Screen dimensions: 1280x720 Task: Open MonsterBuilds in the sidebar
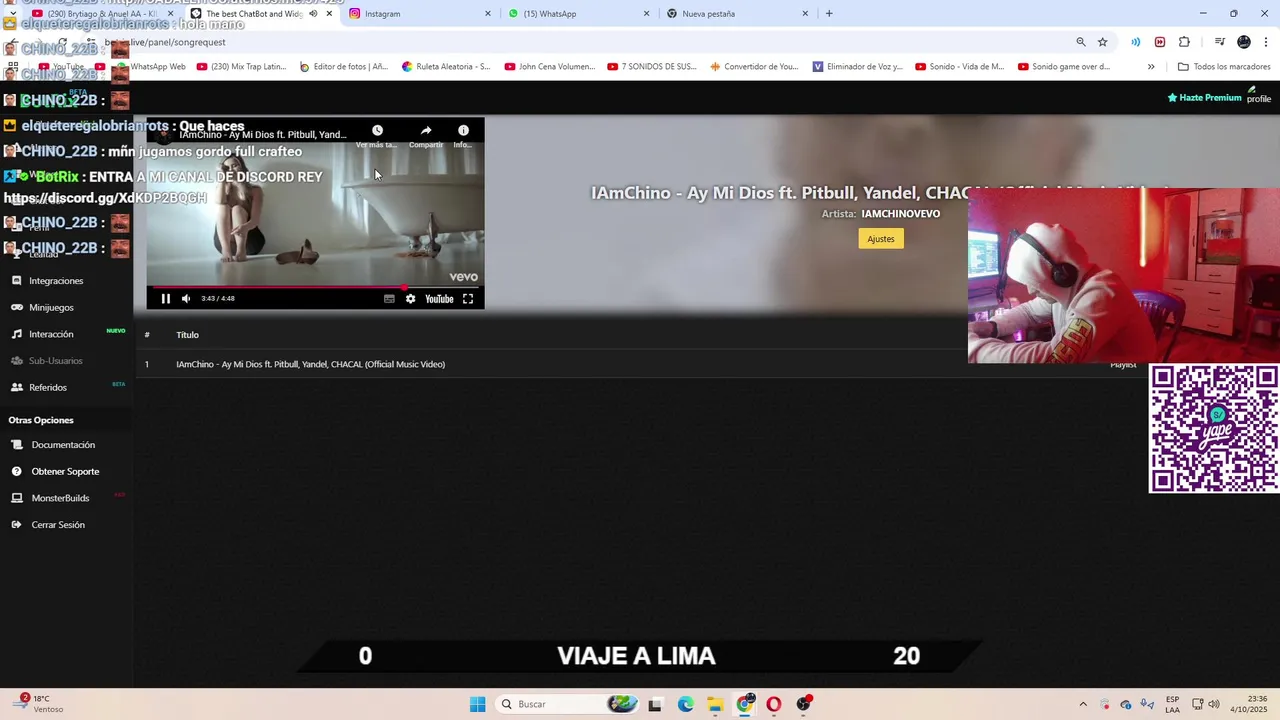coord(60,498)
